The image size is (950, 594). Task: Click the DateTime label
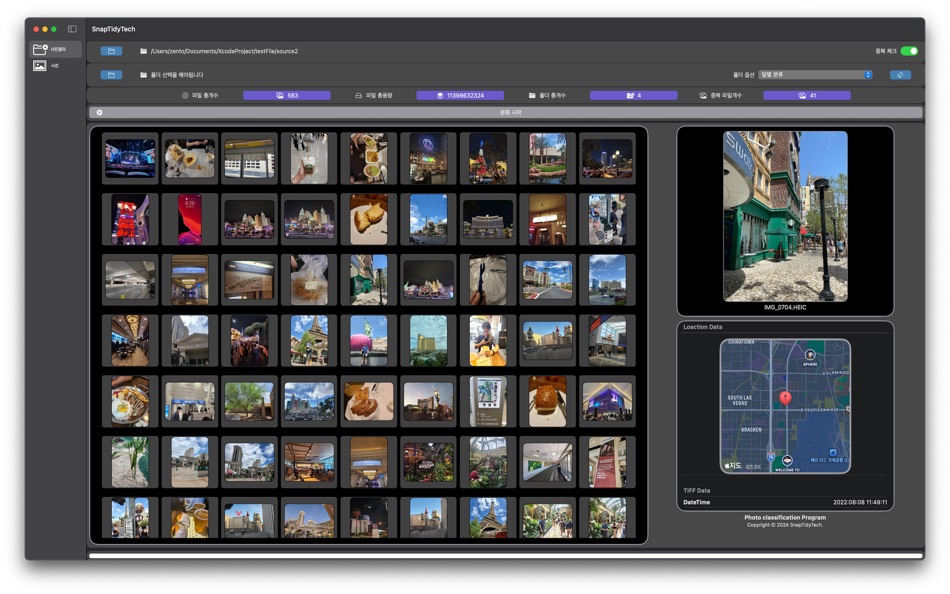pos(696,502)
